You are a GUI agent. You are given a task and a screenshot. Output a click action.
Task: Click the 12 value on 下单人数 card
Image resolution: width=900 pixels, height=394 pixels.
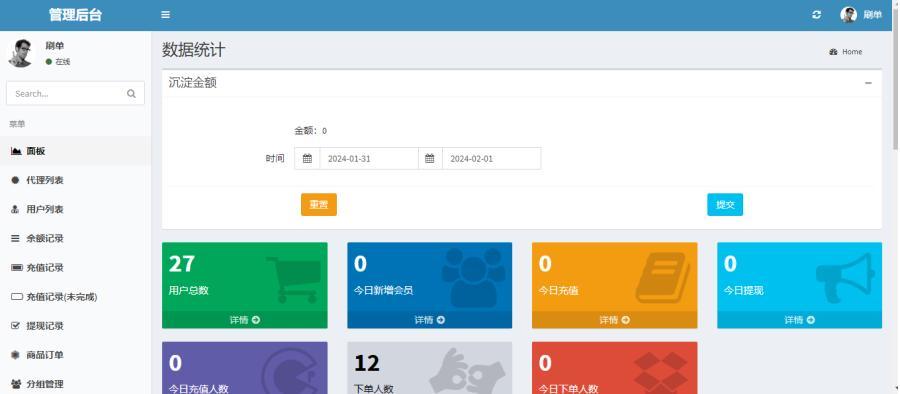tap(367, 363)
